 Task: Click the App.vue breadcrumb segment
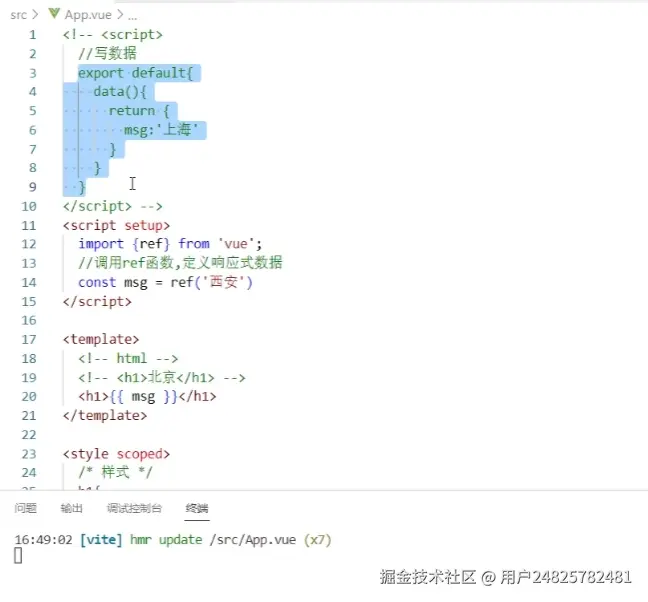pyautogui.click(x=88, y=15)
